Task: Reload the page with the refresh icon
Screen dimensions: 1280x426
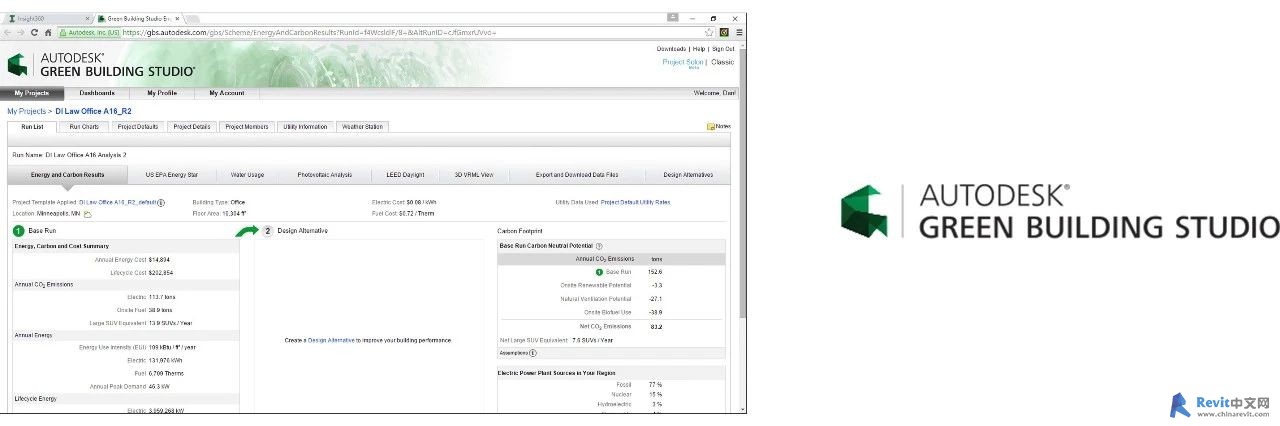Action: pyautogui.click(x=35, y=32)
